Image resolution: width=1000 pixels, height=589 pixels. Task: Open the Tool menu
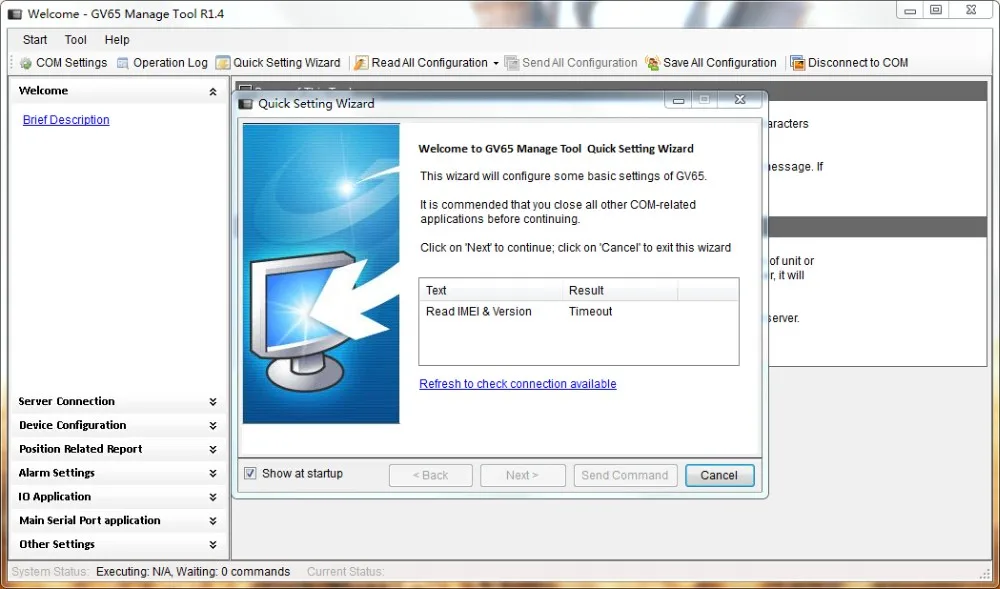pyautogui.click(x=75, y=40)
